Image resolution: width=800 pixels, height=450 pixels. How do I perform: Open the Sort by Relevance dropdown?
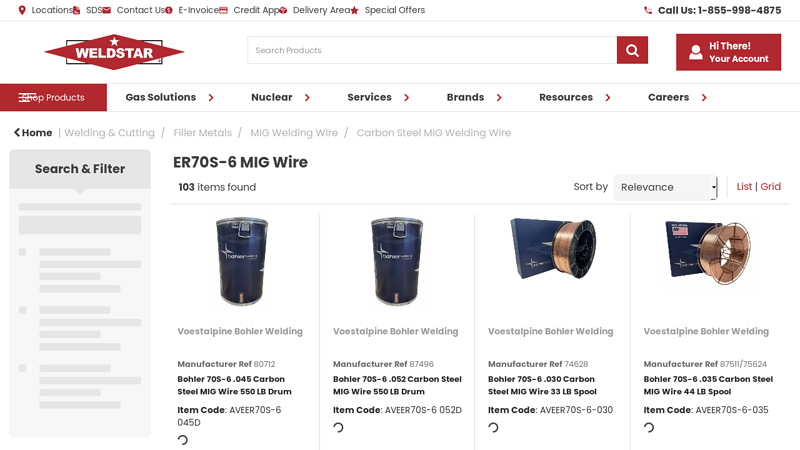pyautogui.click(x=665, y=187)
